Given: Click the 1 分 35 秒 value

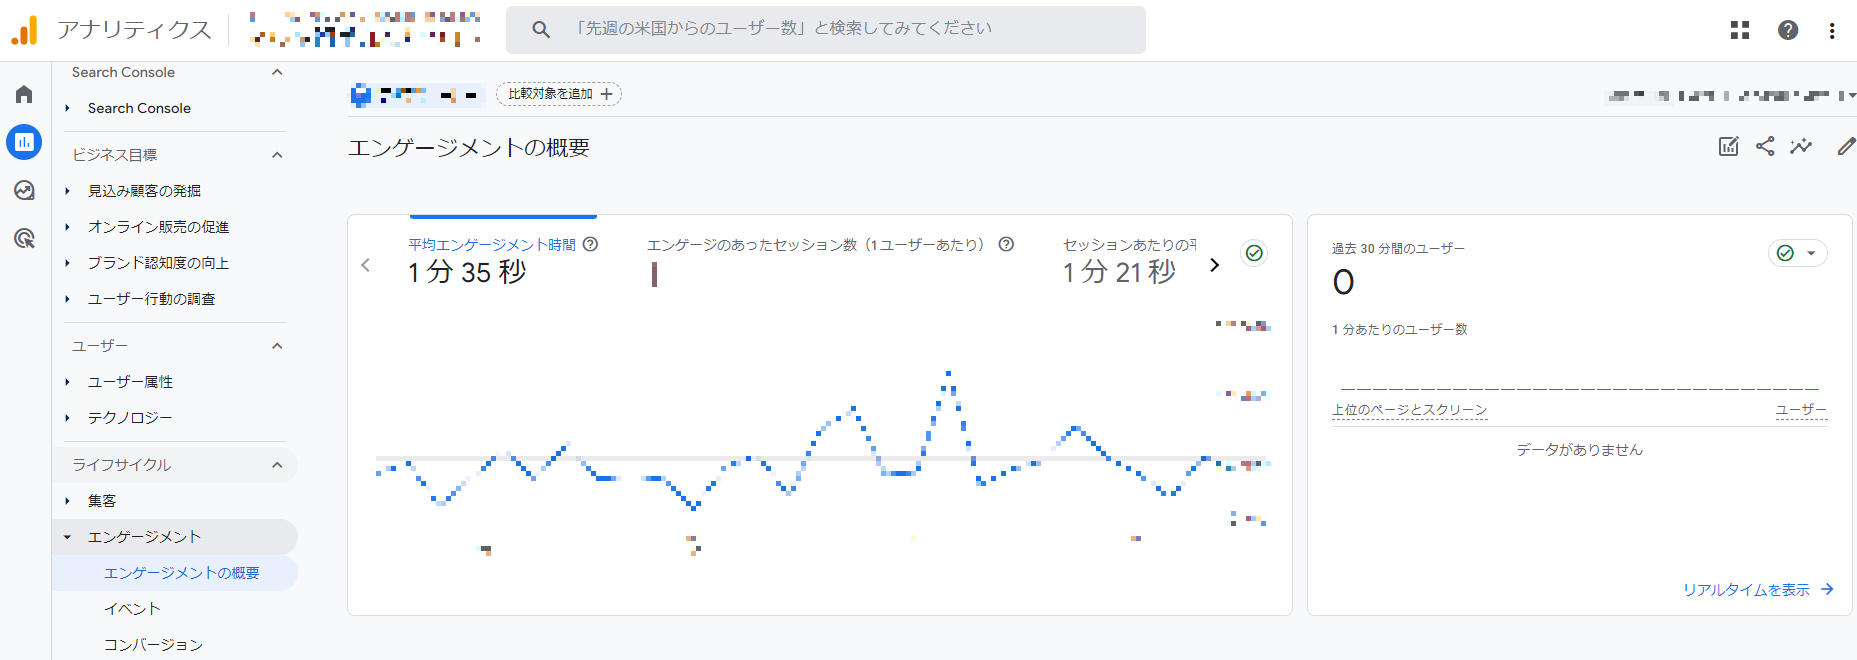Looking at the screenshot, I should coord(467,272).
